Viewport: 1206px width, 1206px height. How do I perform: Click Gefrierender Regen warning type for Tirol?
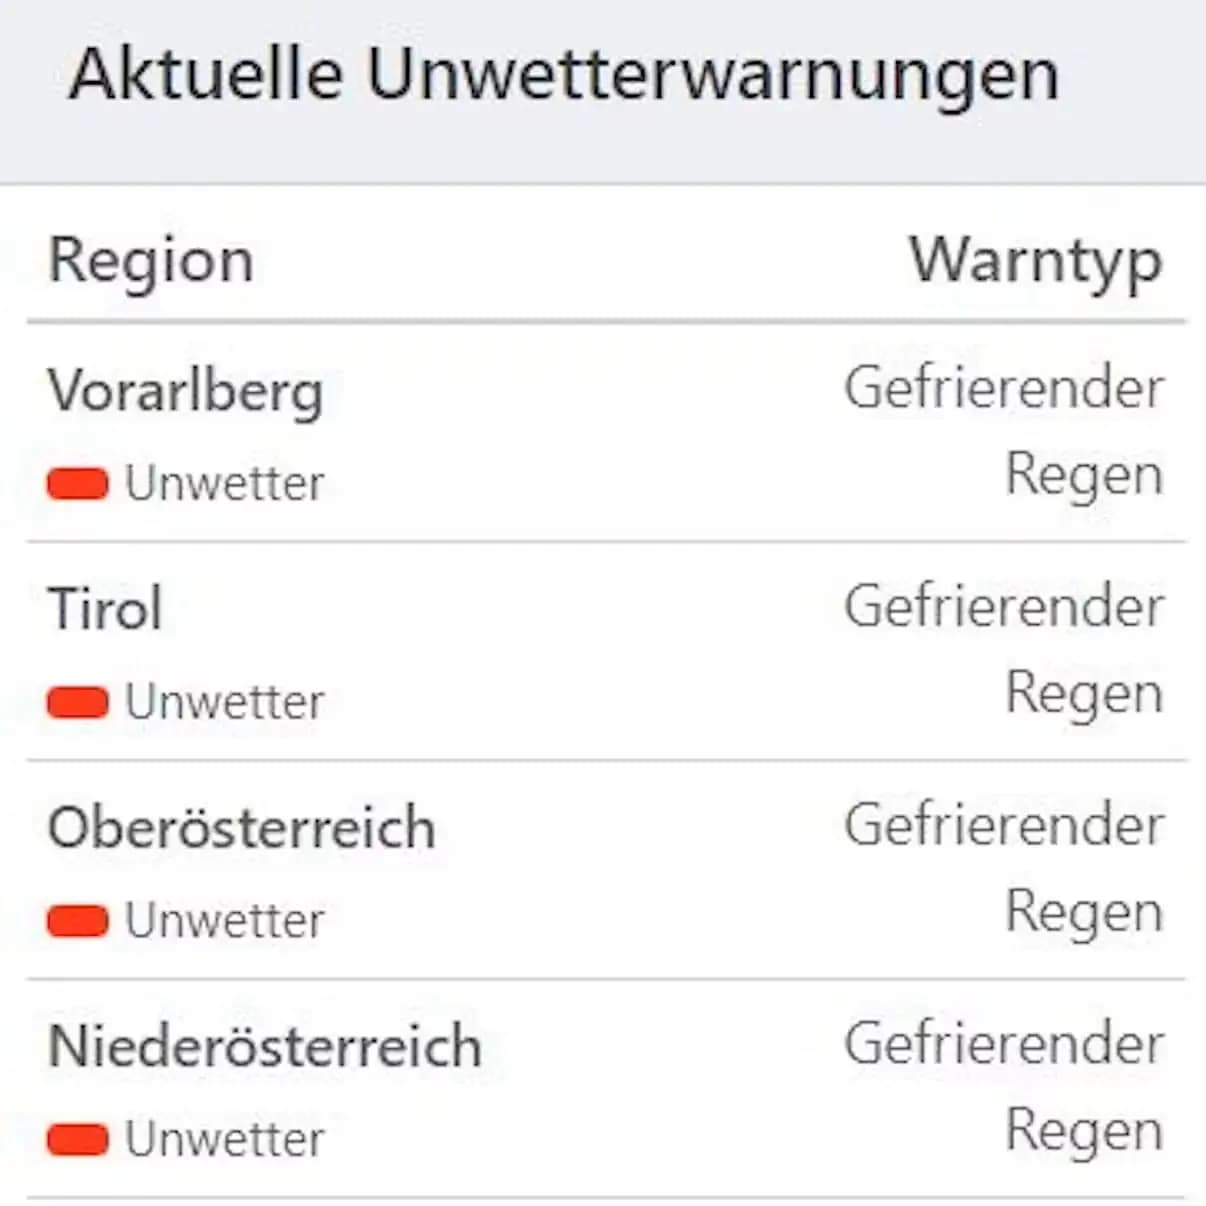pyautogui.click(x=1004, y=650)
